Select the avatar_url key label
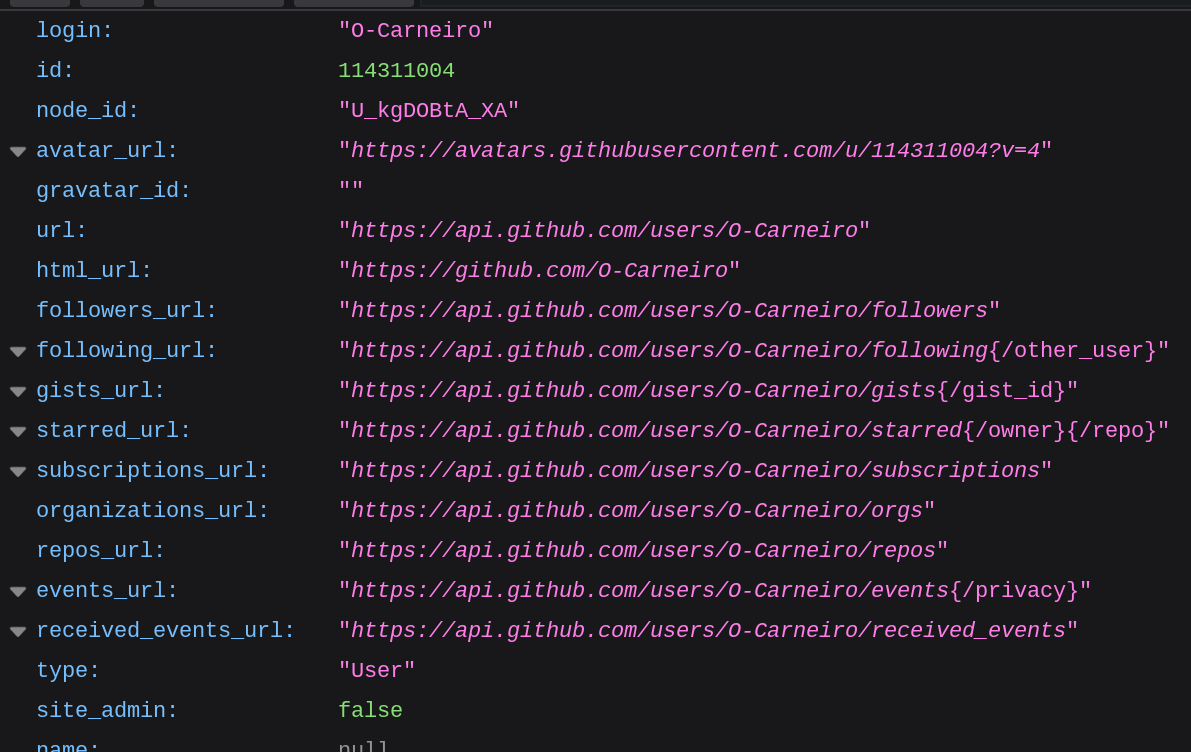 [x=107, y=150]
